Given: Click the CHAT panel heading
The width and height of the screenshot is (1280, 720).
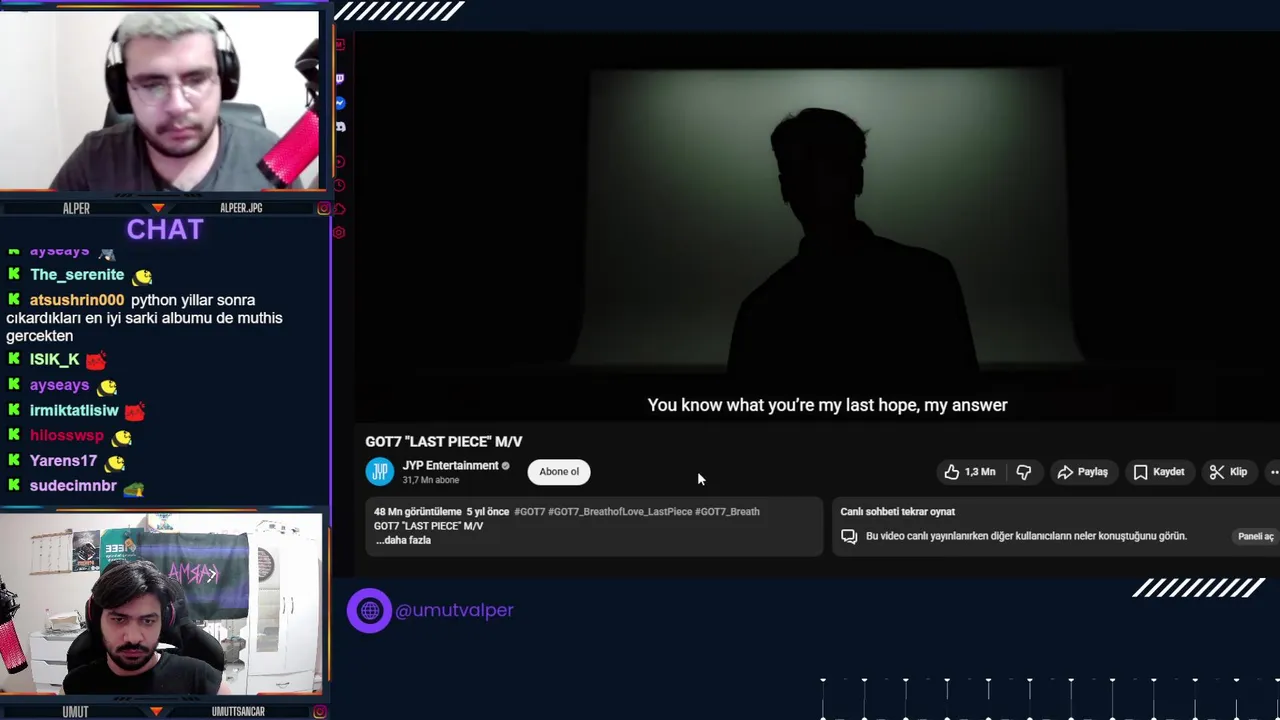Looking at the screenshot, I should coord(165,230).
